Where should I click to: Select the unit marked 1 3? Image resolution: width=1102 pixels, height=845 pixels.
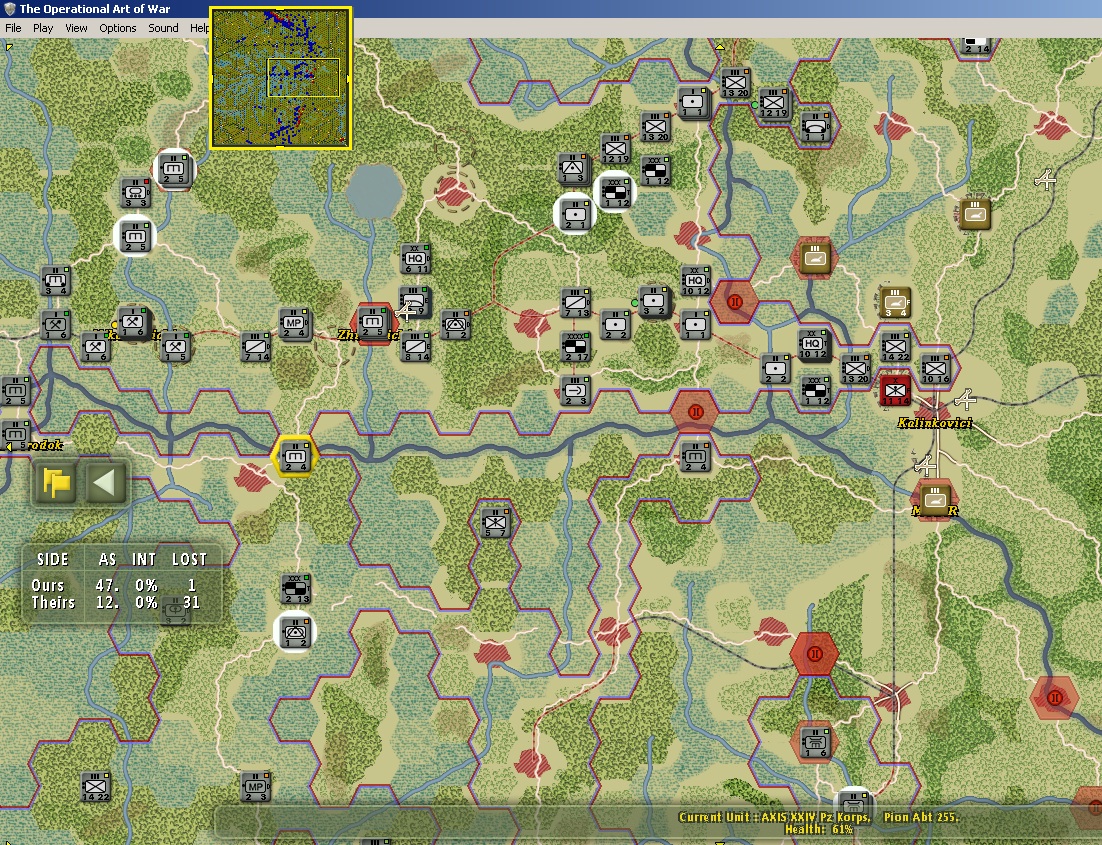point(573,169)
